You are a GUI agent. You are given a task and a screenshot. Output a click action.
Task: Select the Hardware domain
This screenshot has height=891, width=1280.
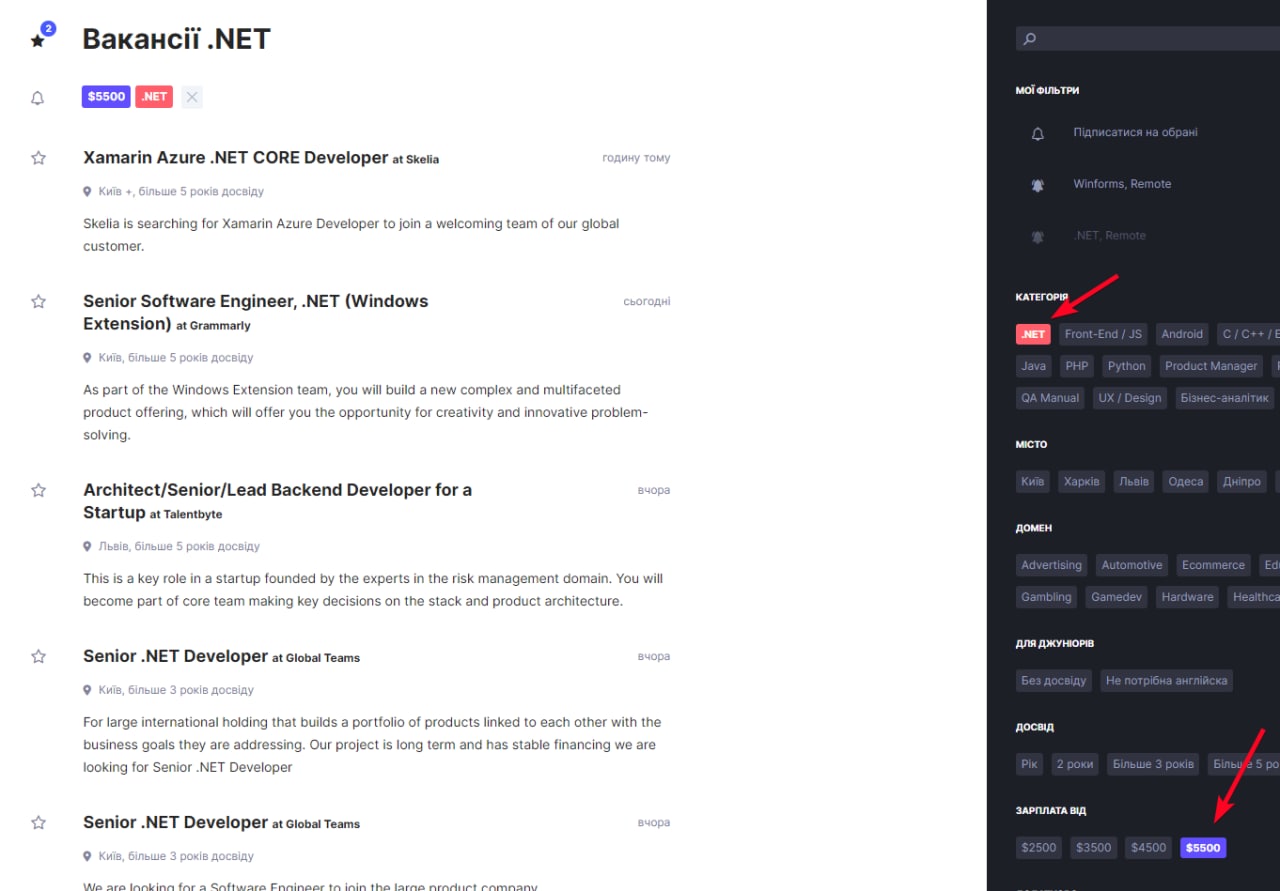1188,597
